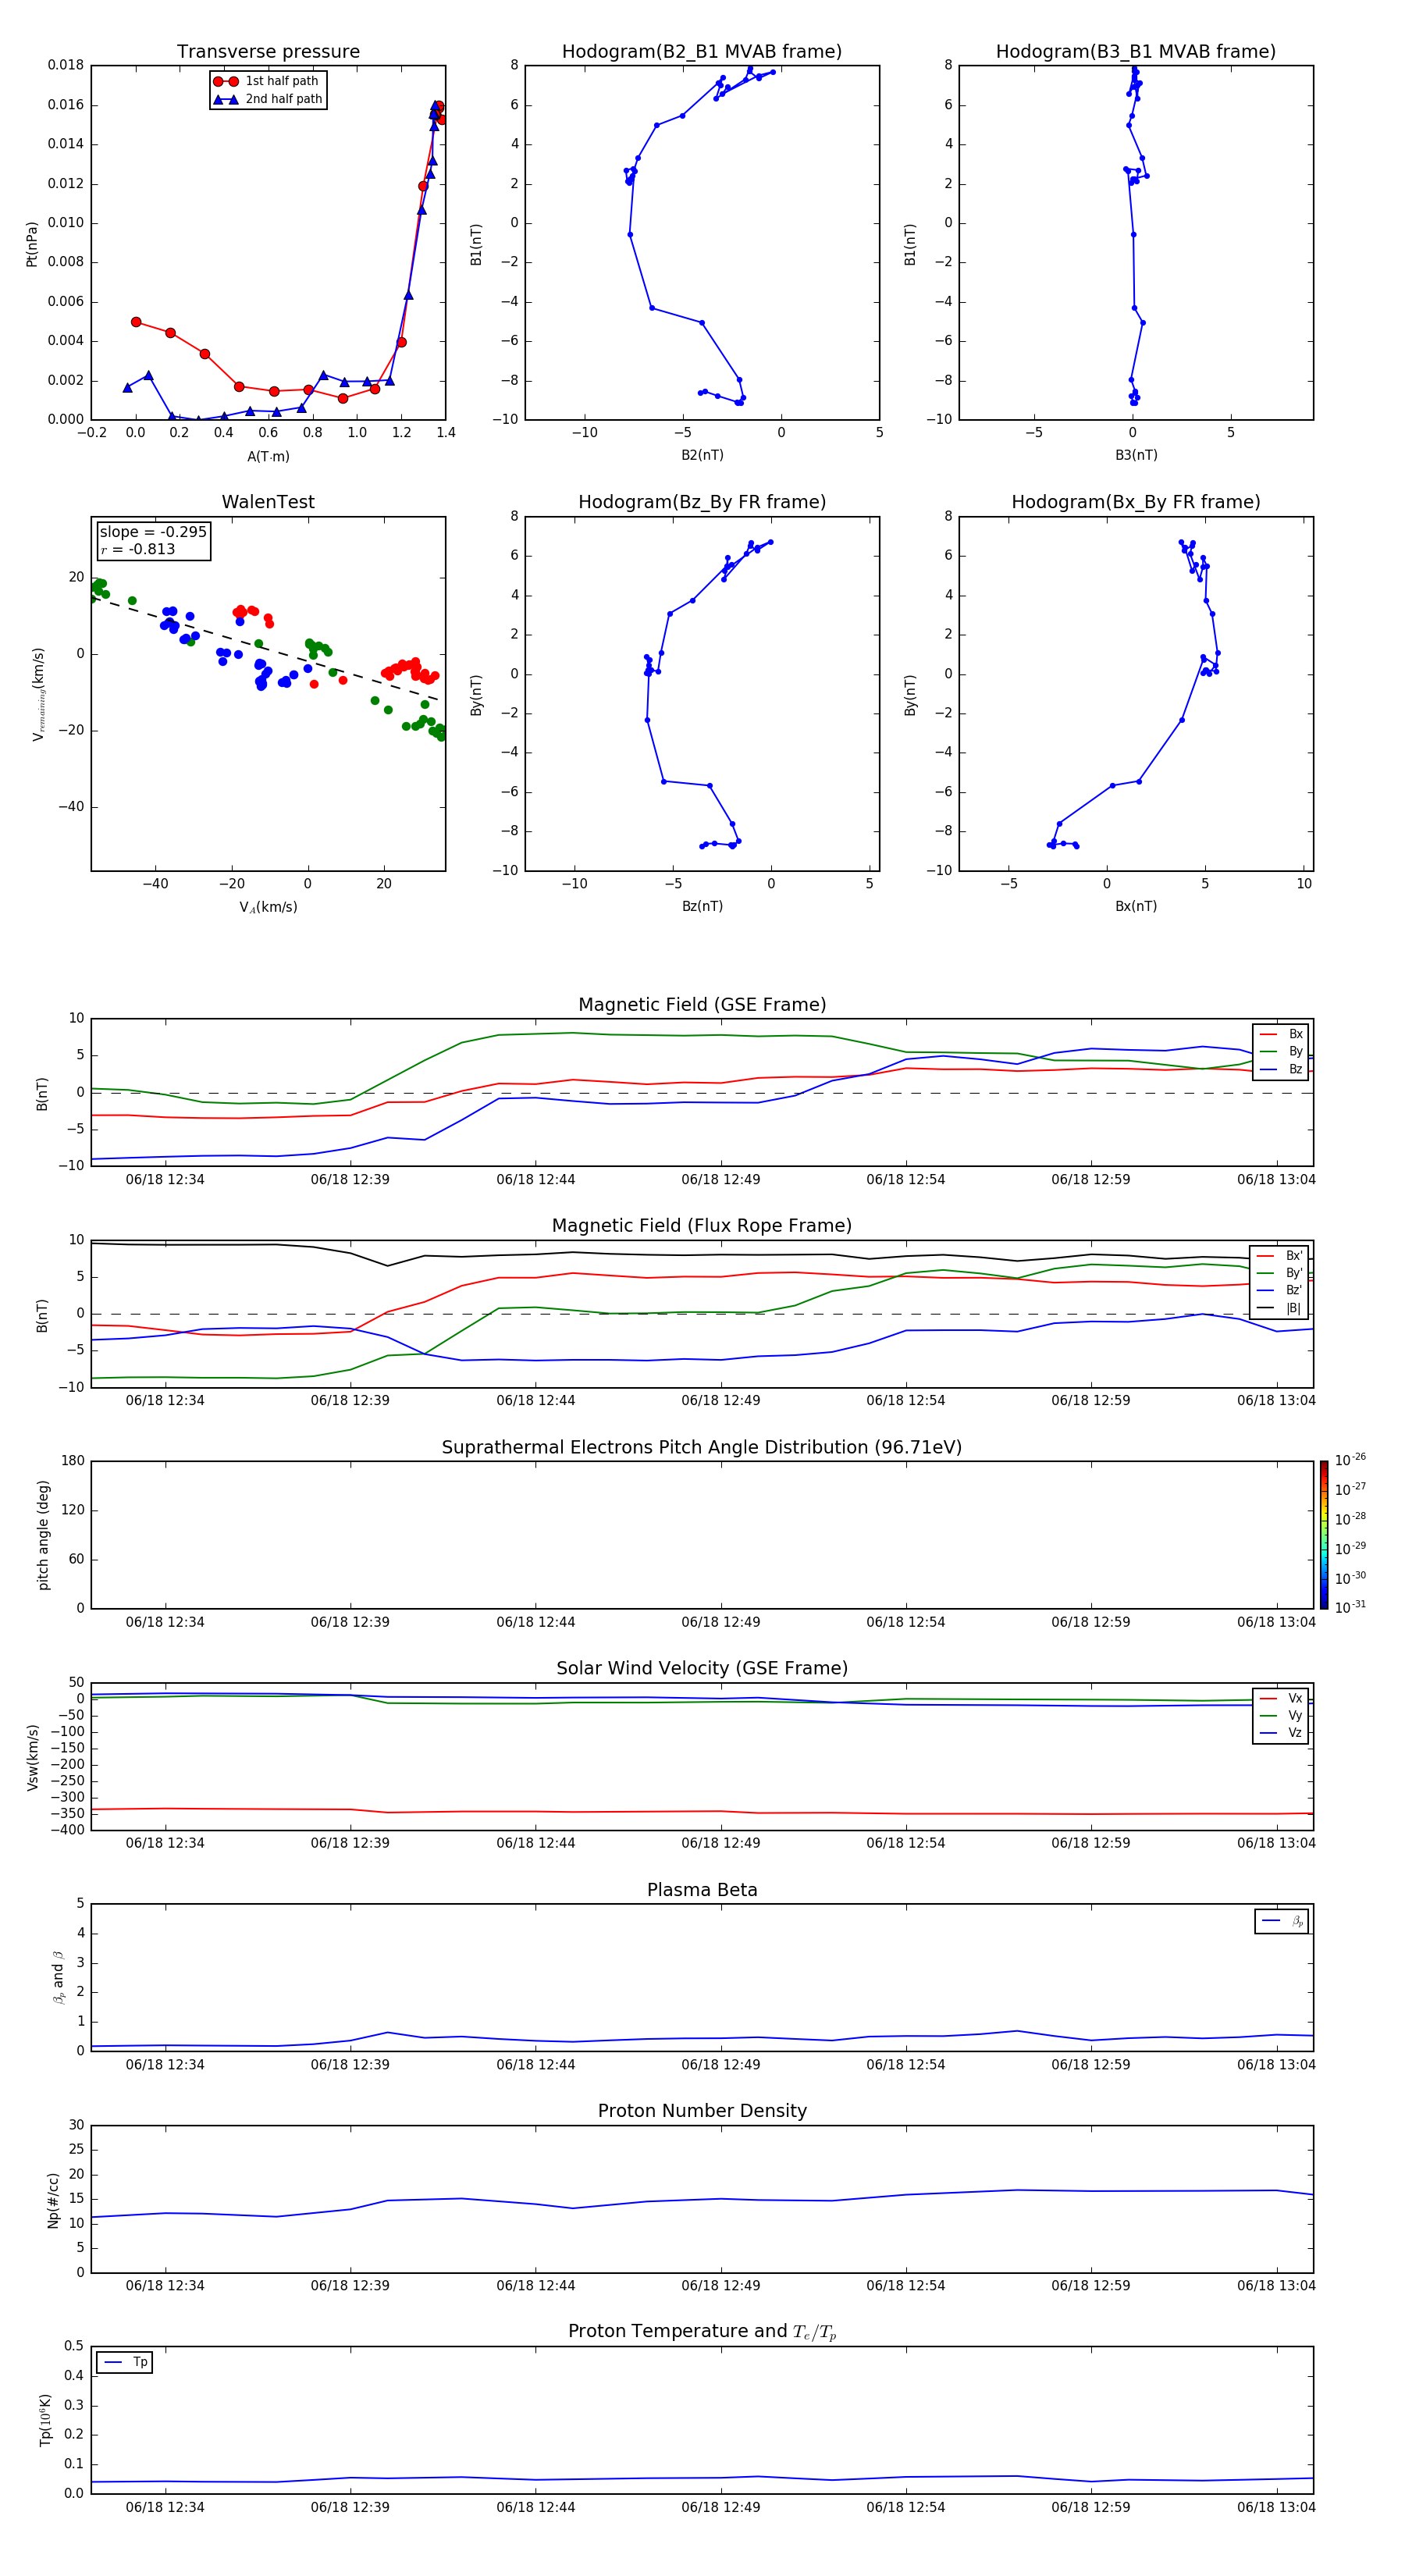
Task: Select the "Bx" entry in GSE legend
Action: pos(1282,1034)
